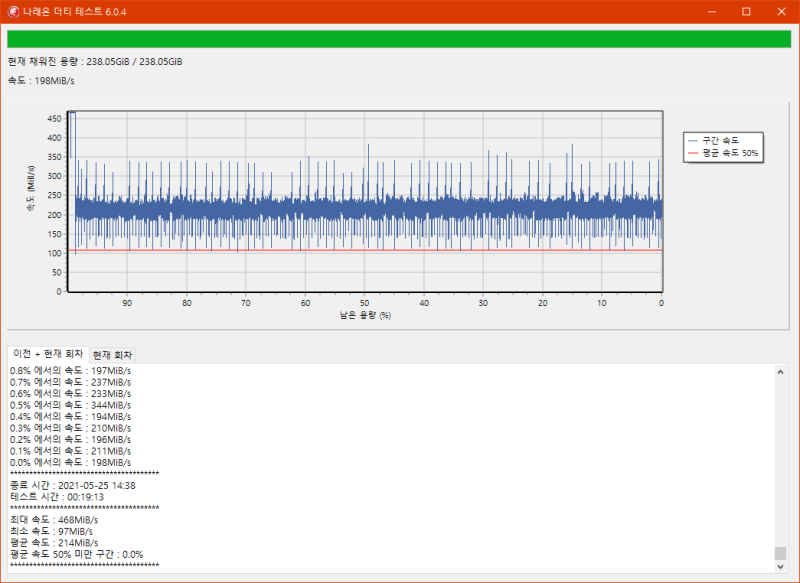Click the 남은 용량 (%) axis title
800x583 pixels.
point(365,315)
